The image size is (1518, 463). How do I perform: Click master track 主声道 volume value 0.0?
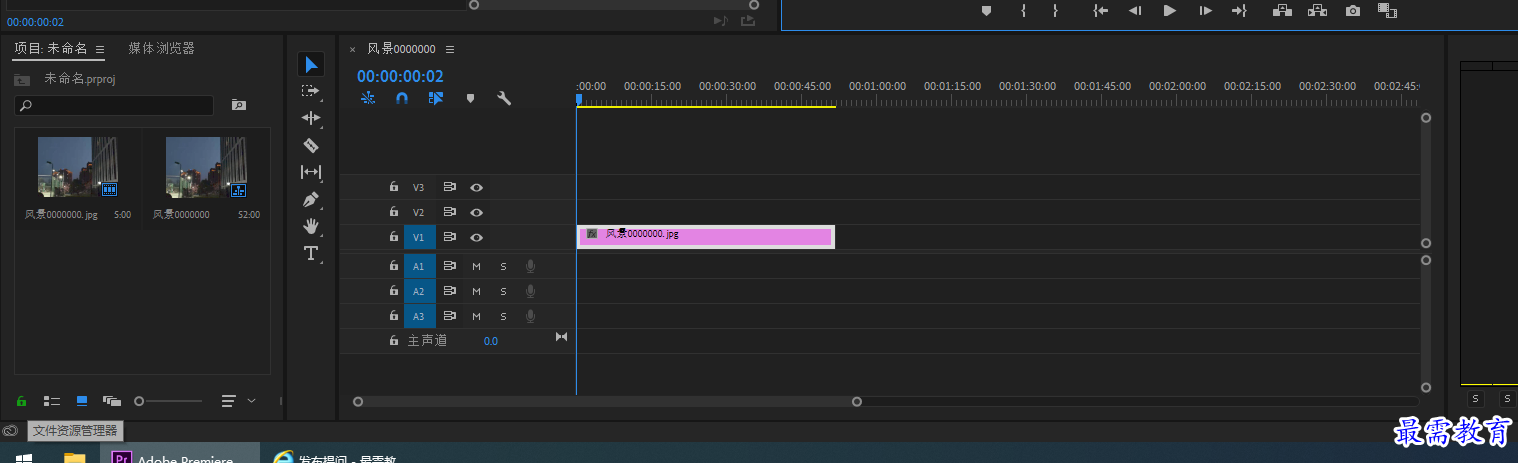[490, 341]
